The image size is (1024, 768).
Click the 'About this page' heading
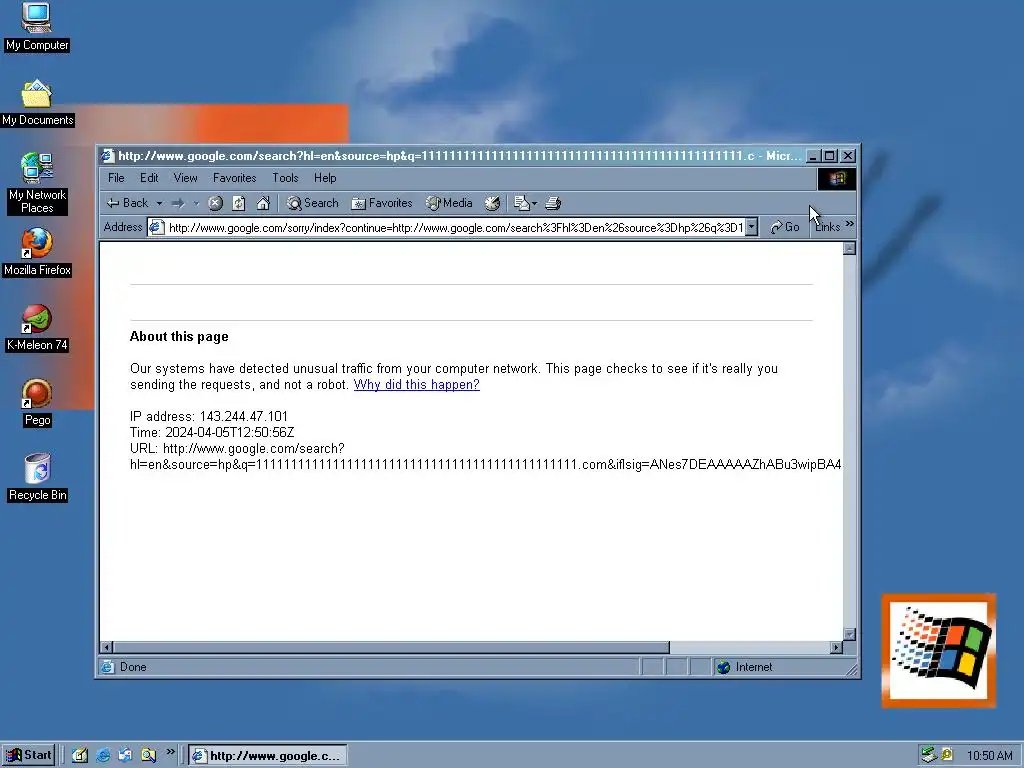[179, 336]
